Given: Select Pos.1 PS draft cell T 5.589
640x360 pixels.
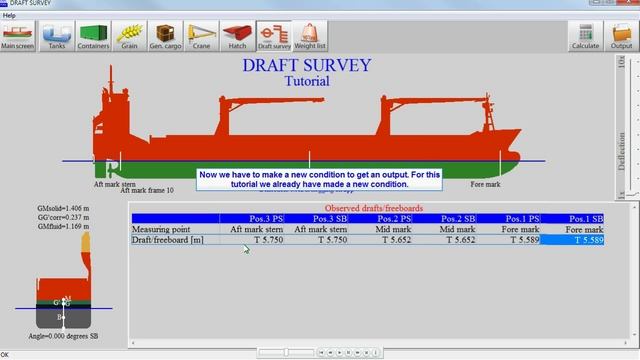Looking at the screenshot, I should click(509, 240).
